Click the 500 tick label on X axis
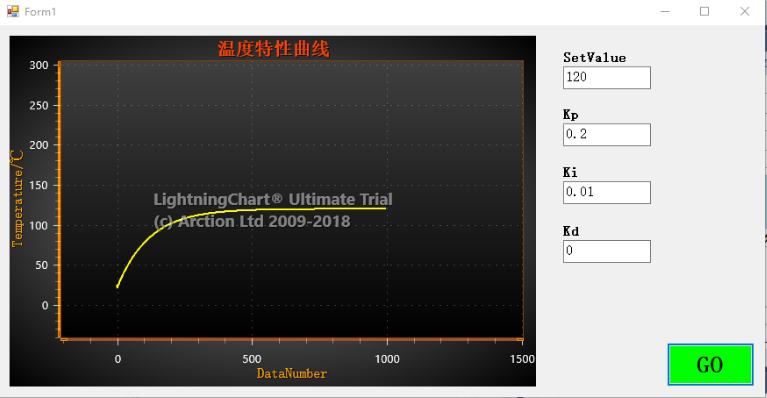This screenshot has height=398, width=767. tap(252, 359)
